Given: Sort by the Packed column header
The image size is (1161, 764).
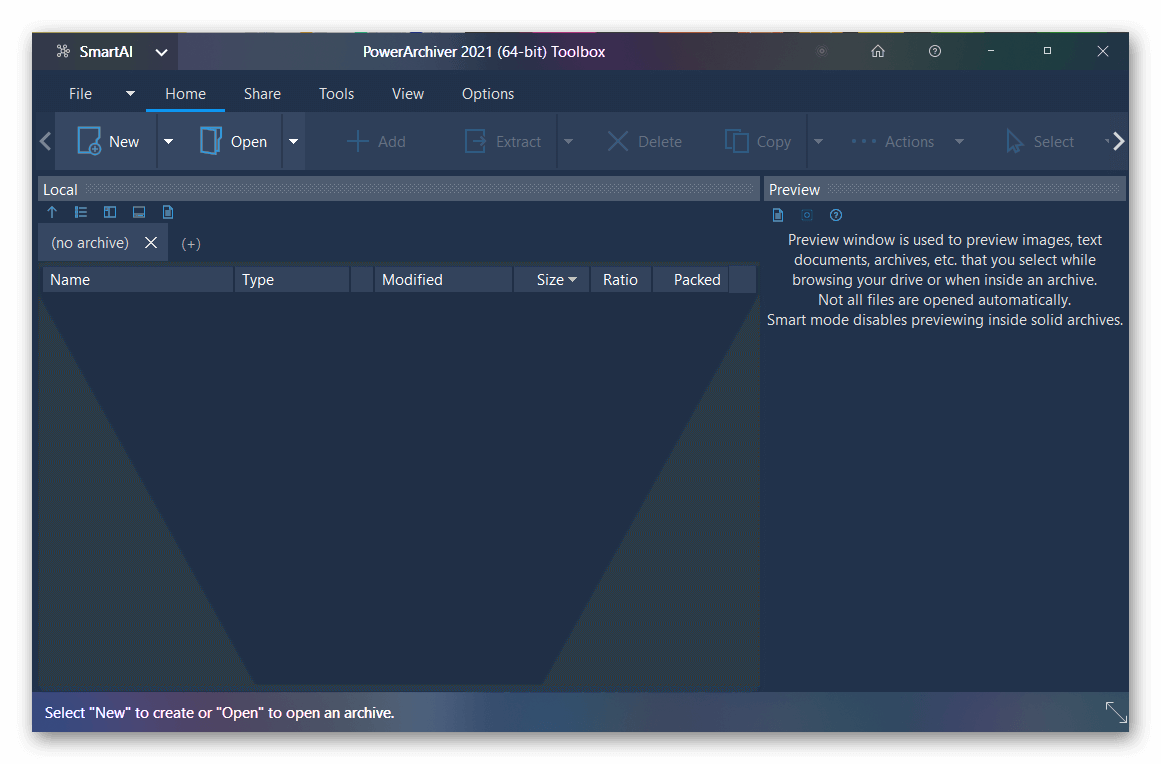Looking at the screenshot, I should pos(691,280).
